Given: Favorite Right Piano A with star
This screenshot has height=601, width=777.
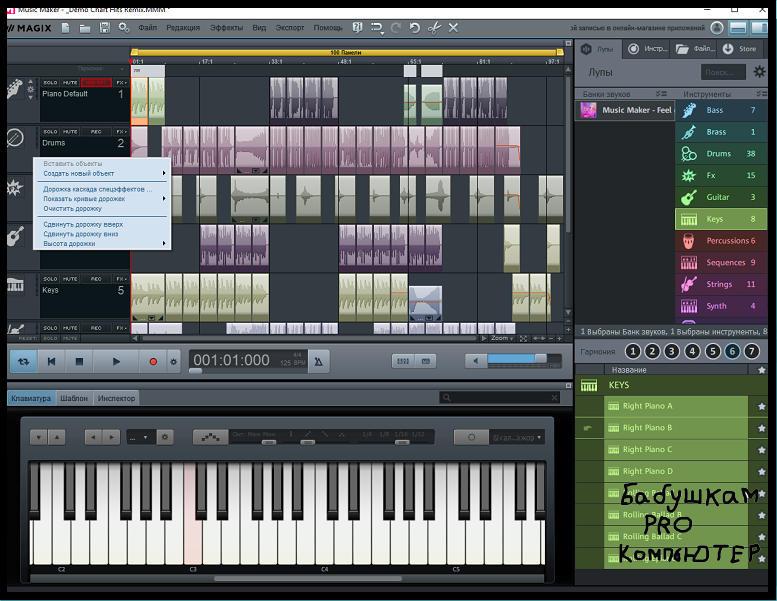Looking at the screenshot, I should coord(762,406).
